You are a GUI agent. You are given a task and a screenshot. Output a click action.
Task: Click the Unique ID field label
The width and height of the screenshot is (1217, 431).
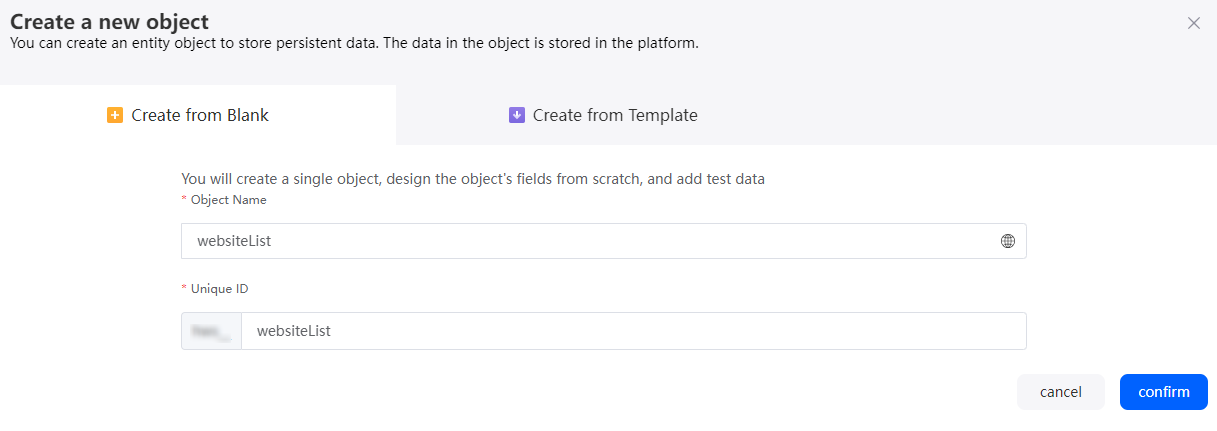pyautogui.click(x=219, y=289)
